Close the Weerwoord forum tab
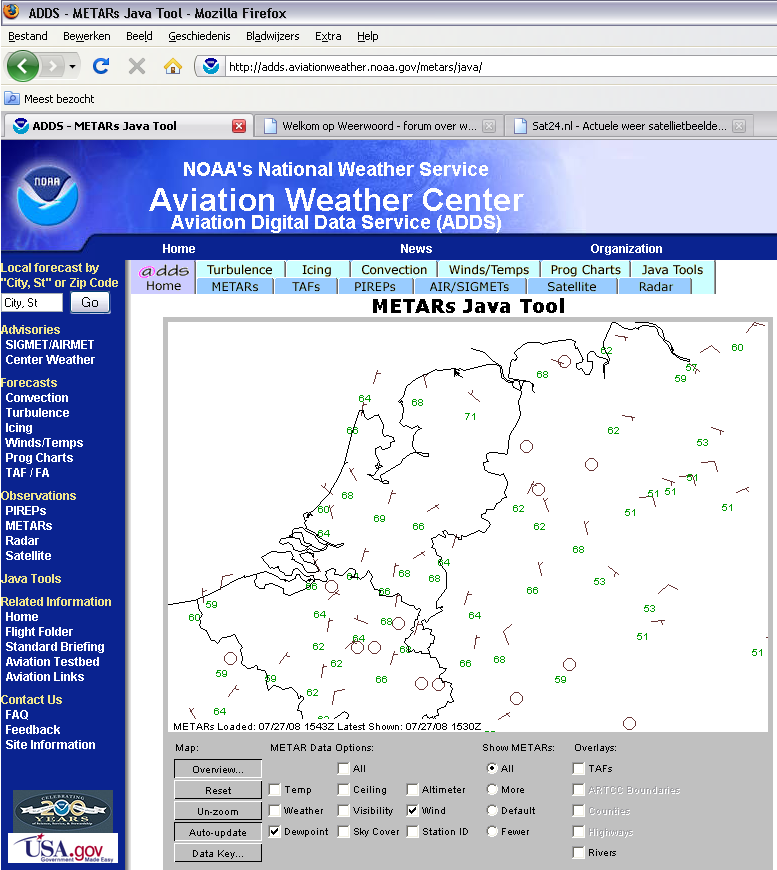This screenshot has height=870, width=777. coord(489,126)
